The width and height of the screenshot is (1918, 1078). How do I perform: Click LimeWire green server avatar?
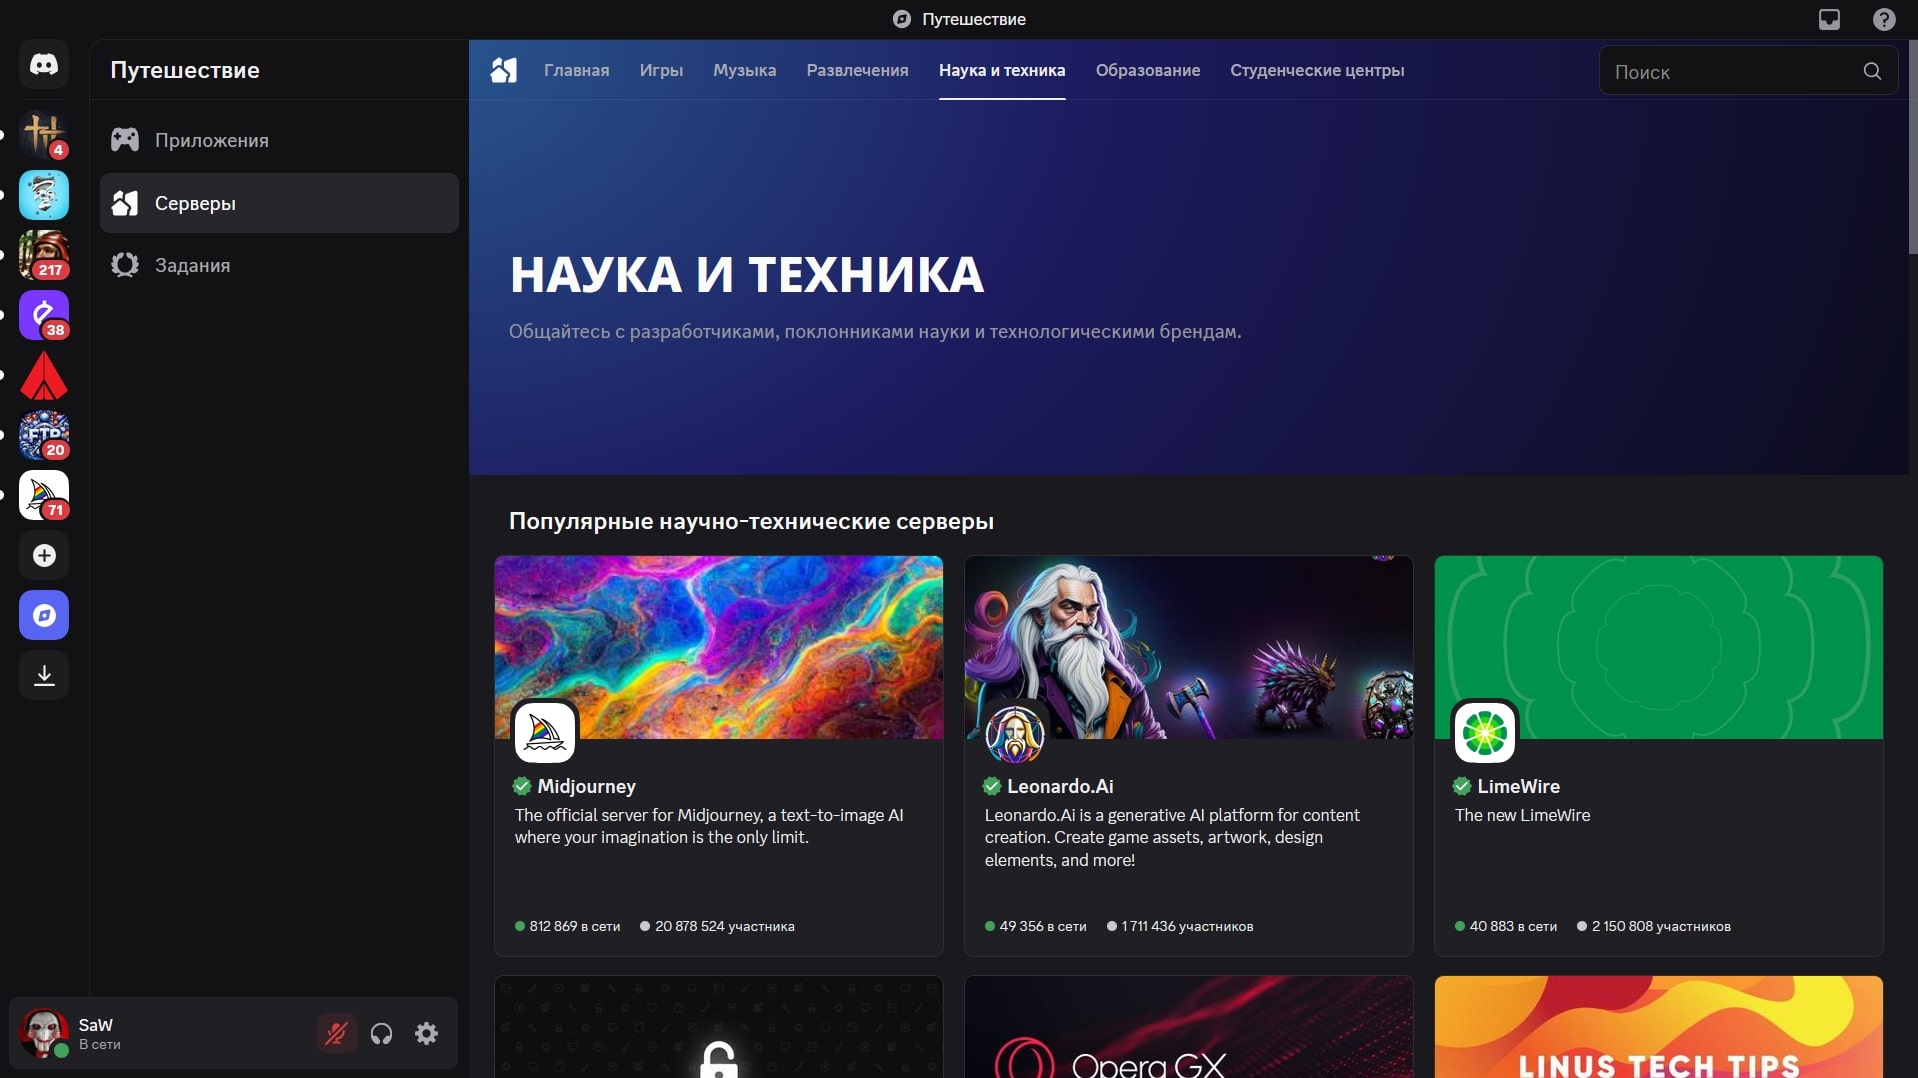click(1485, 732)
